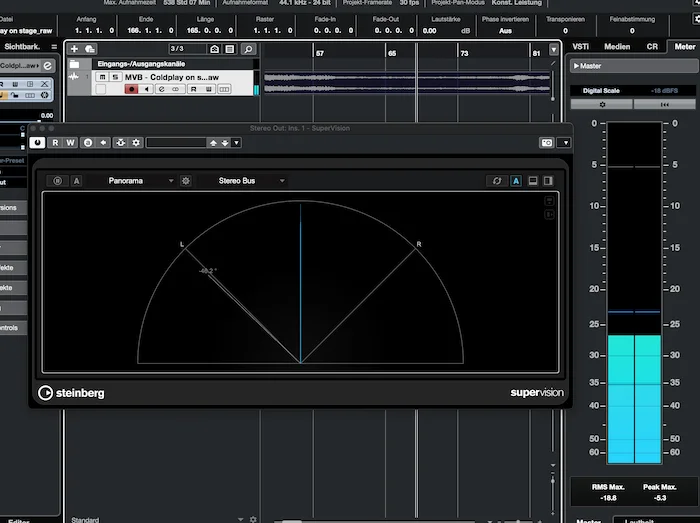Click ruler at bar 73
Viewport: 700px width, 523px height.
pos(464,53)
